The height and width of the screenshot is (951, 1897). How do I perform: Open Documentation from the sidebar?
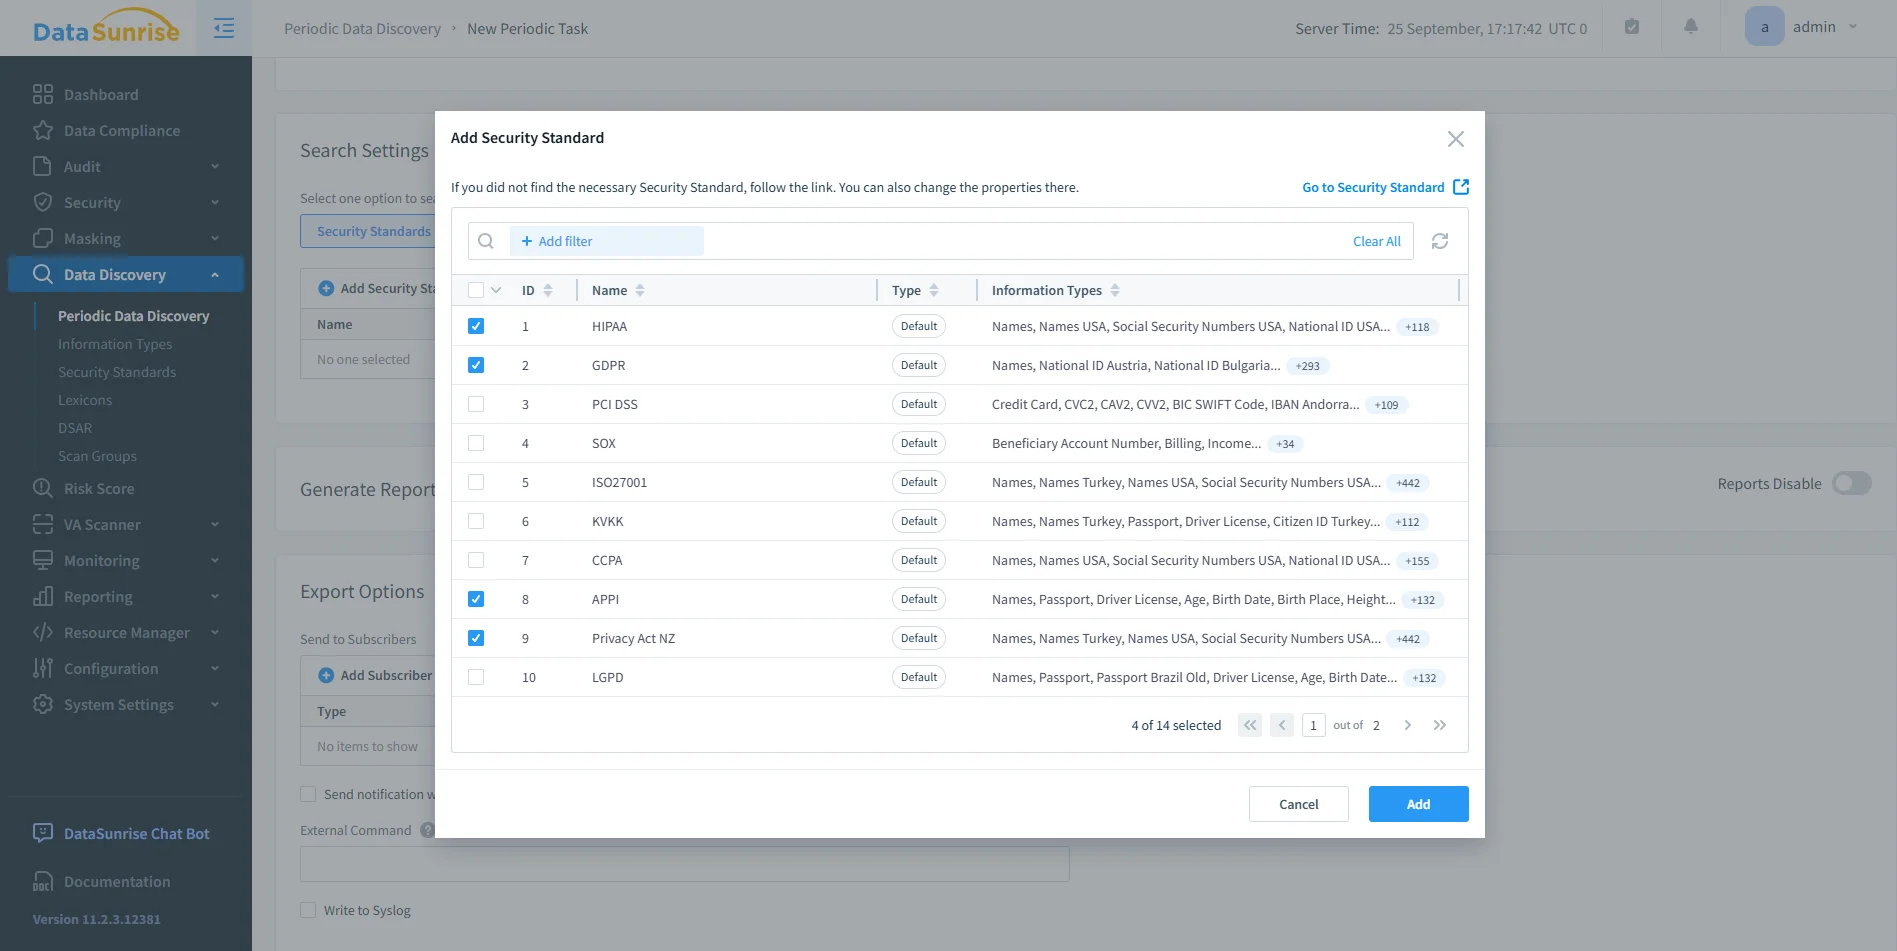coord(116,881)
